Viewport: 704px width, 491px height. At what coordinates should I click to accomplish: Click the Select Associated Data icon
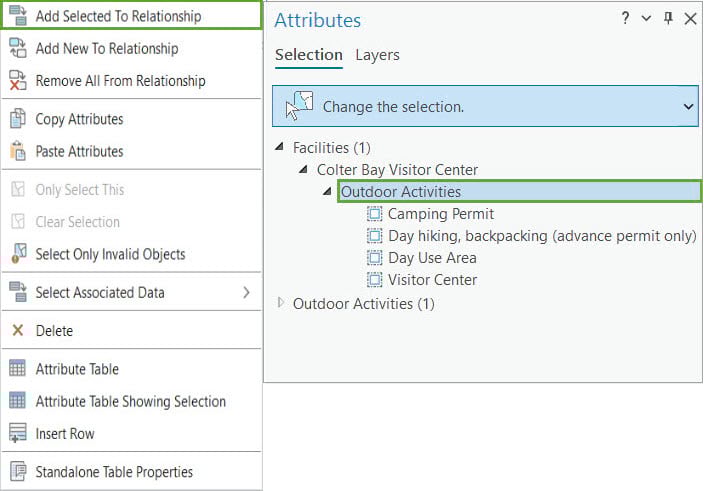18,292
